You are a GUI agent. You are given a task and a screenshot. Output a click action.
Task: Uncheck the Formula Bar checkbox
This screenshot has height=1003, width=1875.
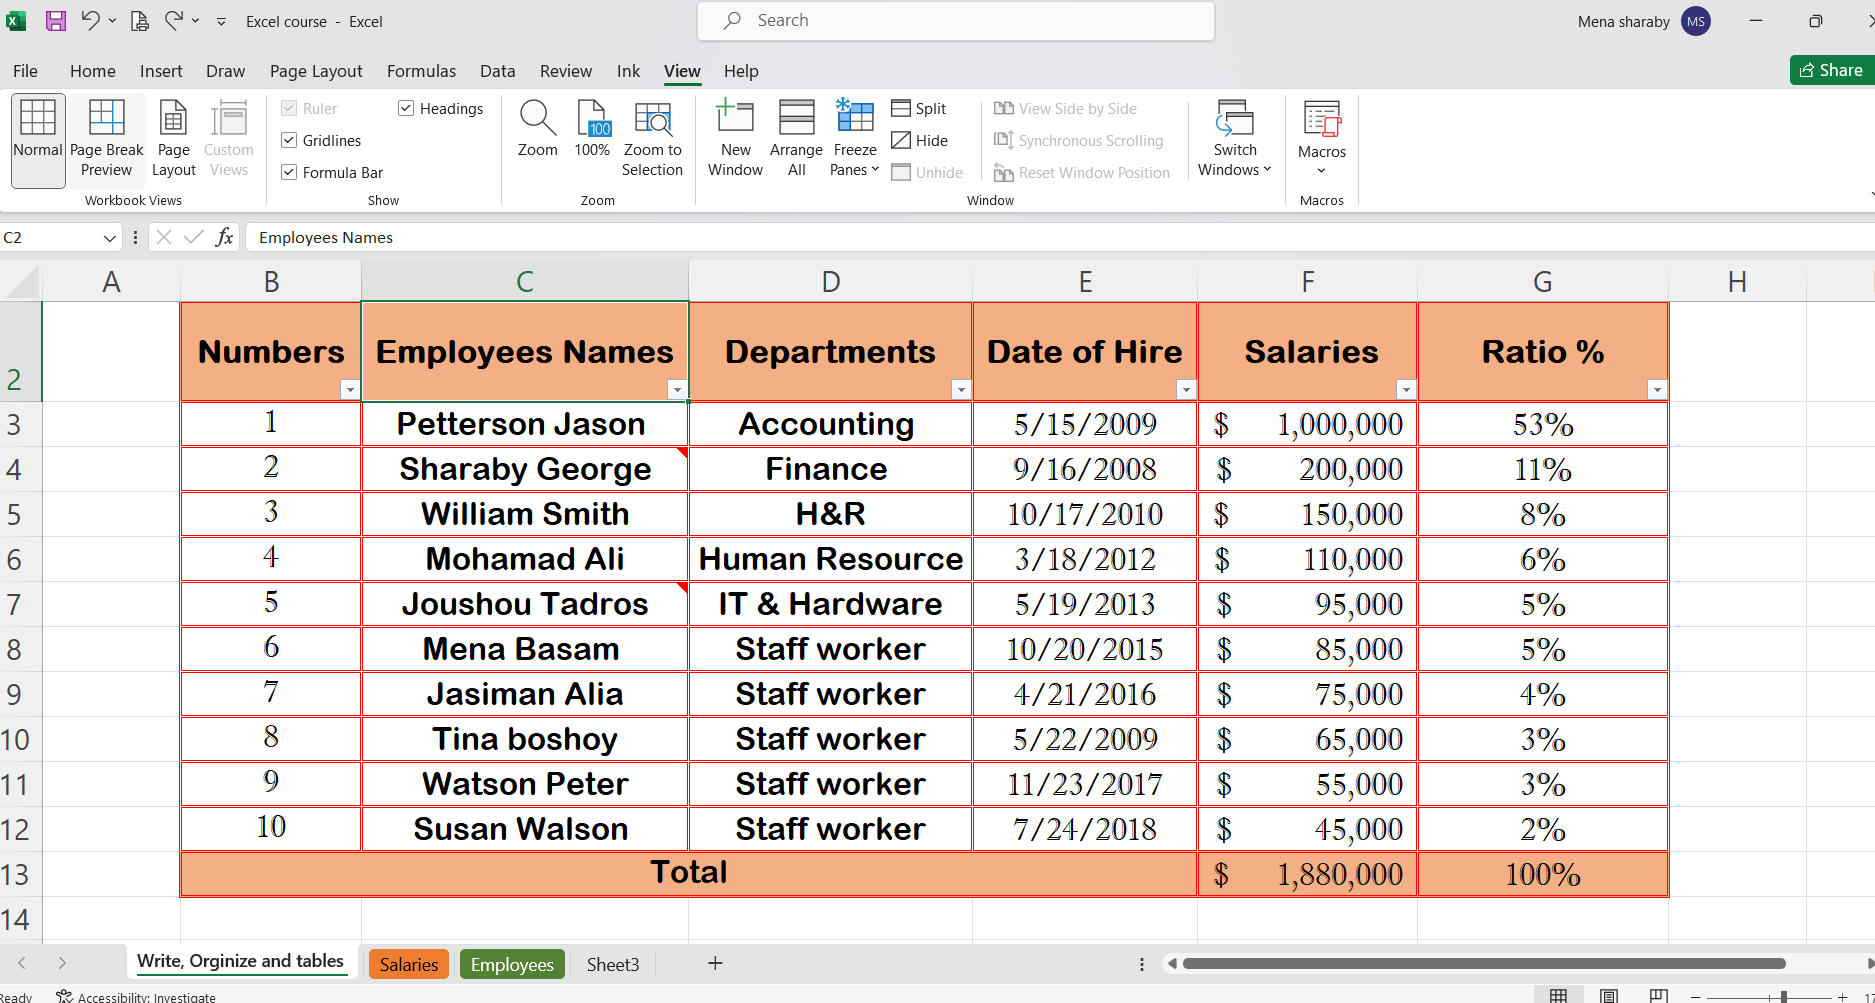pyautogui.click(x=289, y=173)
